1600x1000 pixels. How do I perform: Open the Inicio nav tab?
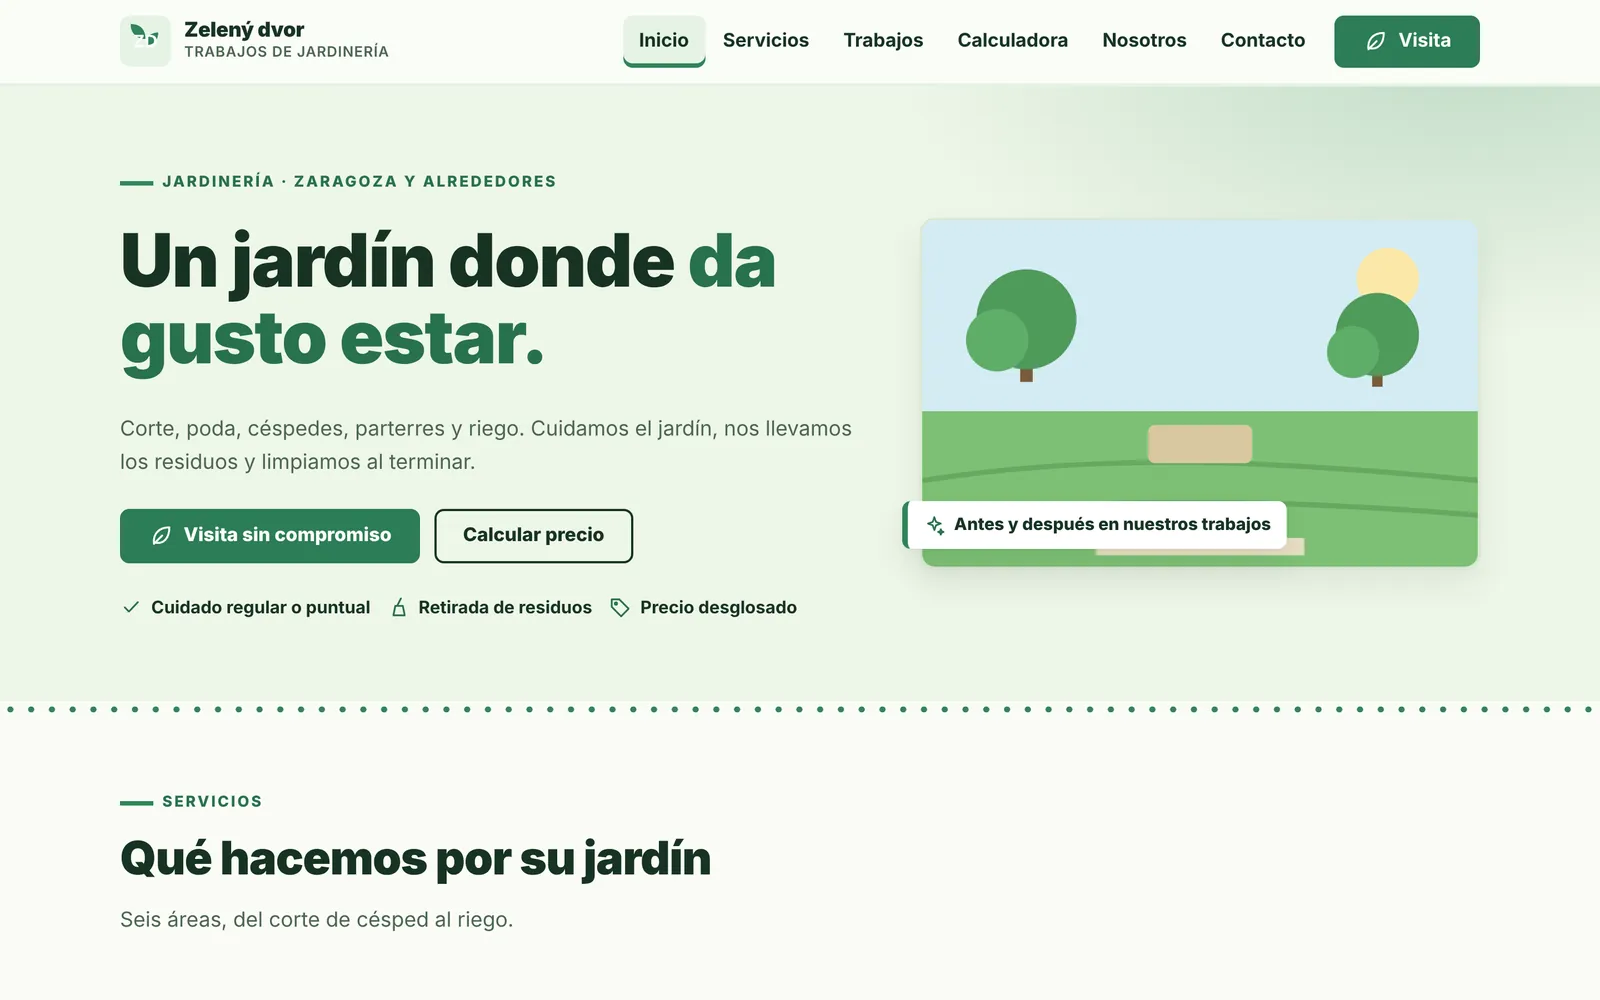point(664,41)
